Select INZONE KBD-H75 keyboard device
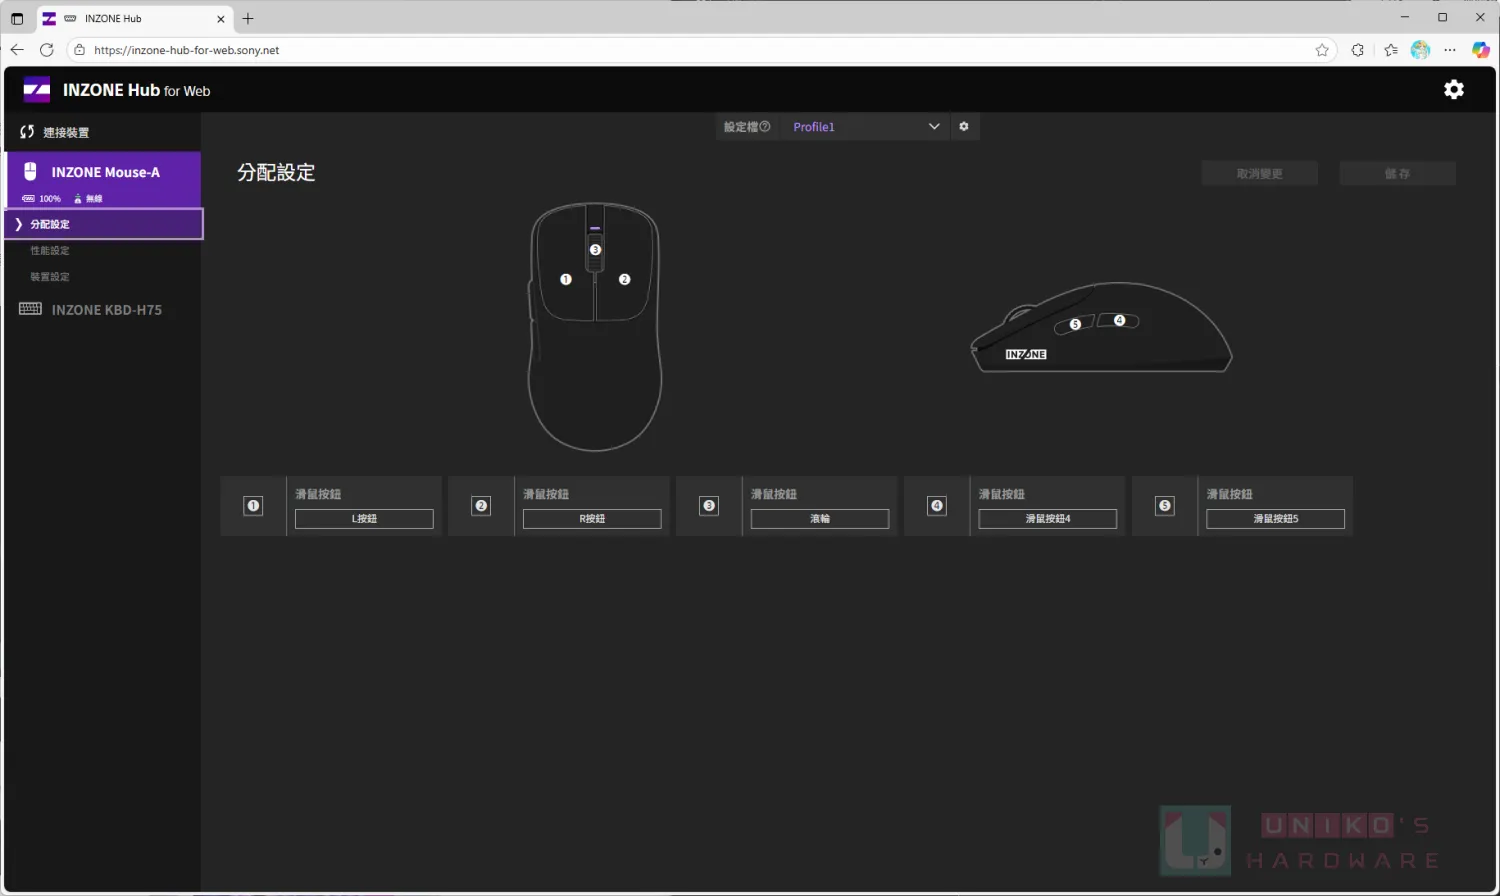Screen dimensions: 1500x896 coord(106,310)
